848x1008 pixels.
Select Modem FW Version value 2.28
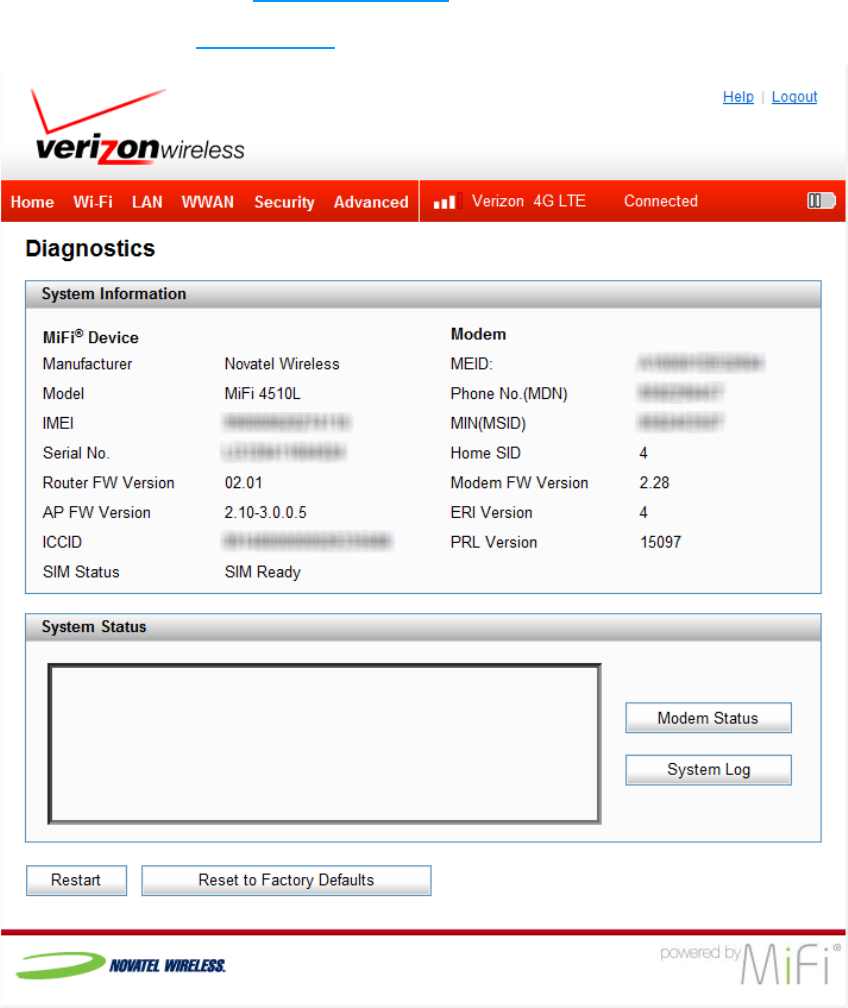tap(654, 483)
